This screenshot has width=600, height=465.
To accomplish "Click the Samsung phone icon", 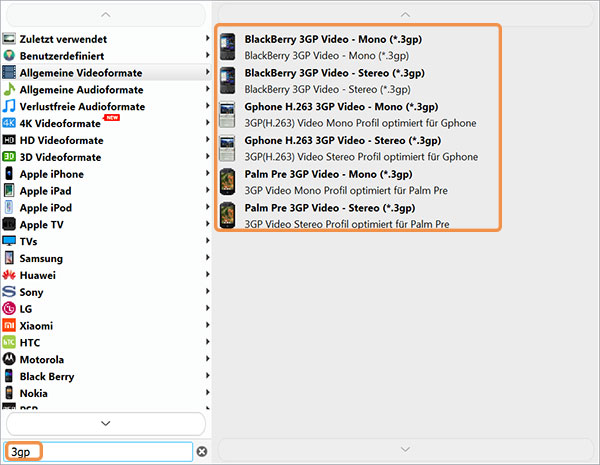I will click(x=9, y=258).
